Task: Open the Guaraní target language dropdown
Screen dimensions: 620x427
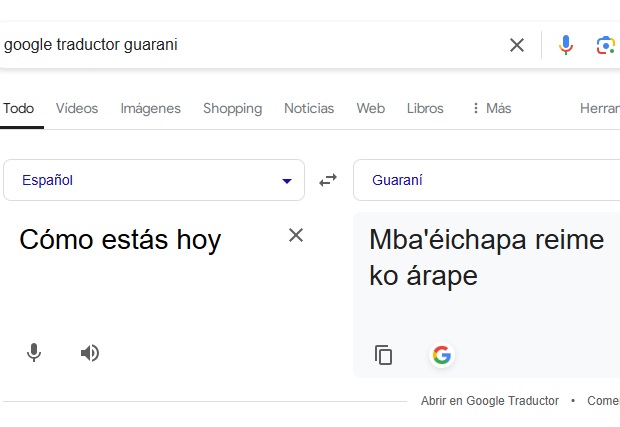Action: [x=486, y=181]
